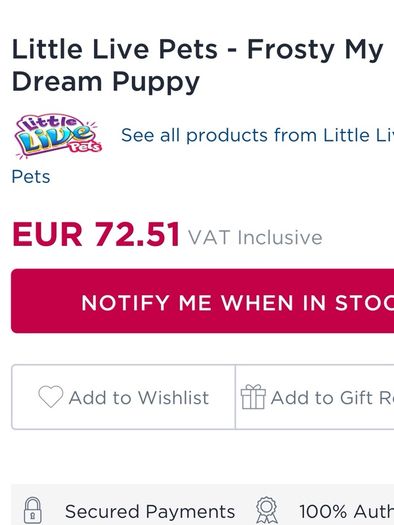The width and height of the screenshot is (394, 525).
Task: Click the word 'Wishlist' in wishlist button
Action: pos(173,398)
